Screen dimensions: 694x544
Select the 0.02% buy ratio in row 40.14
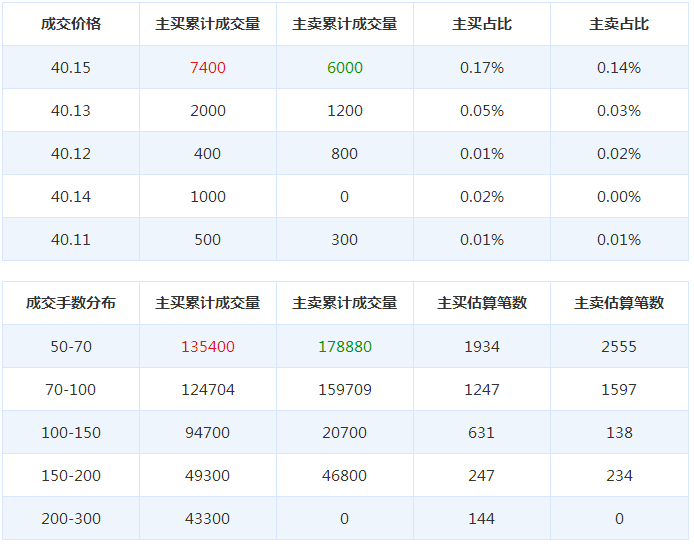482,197
